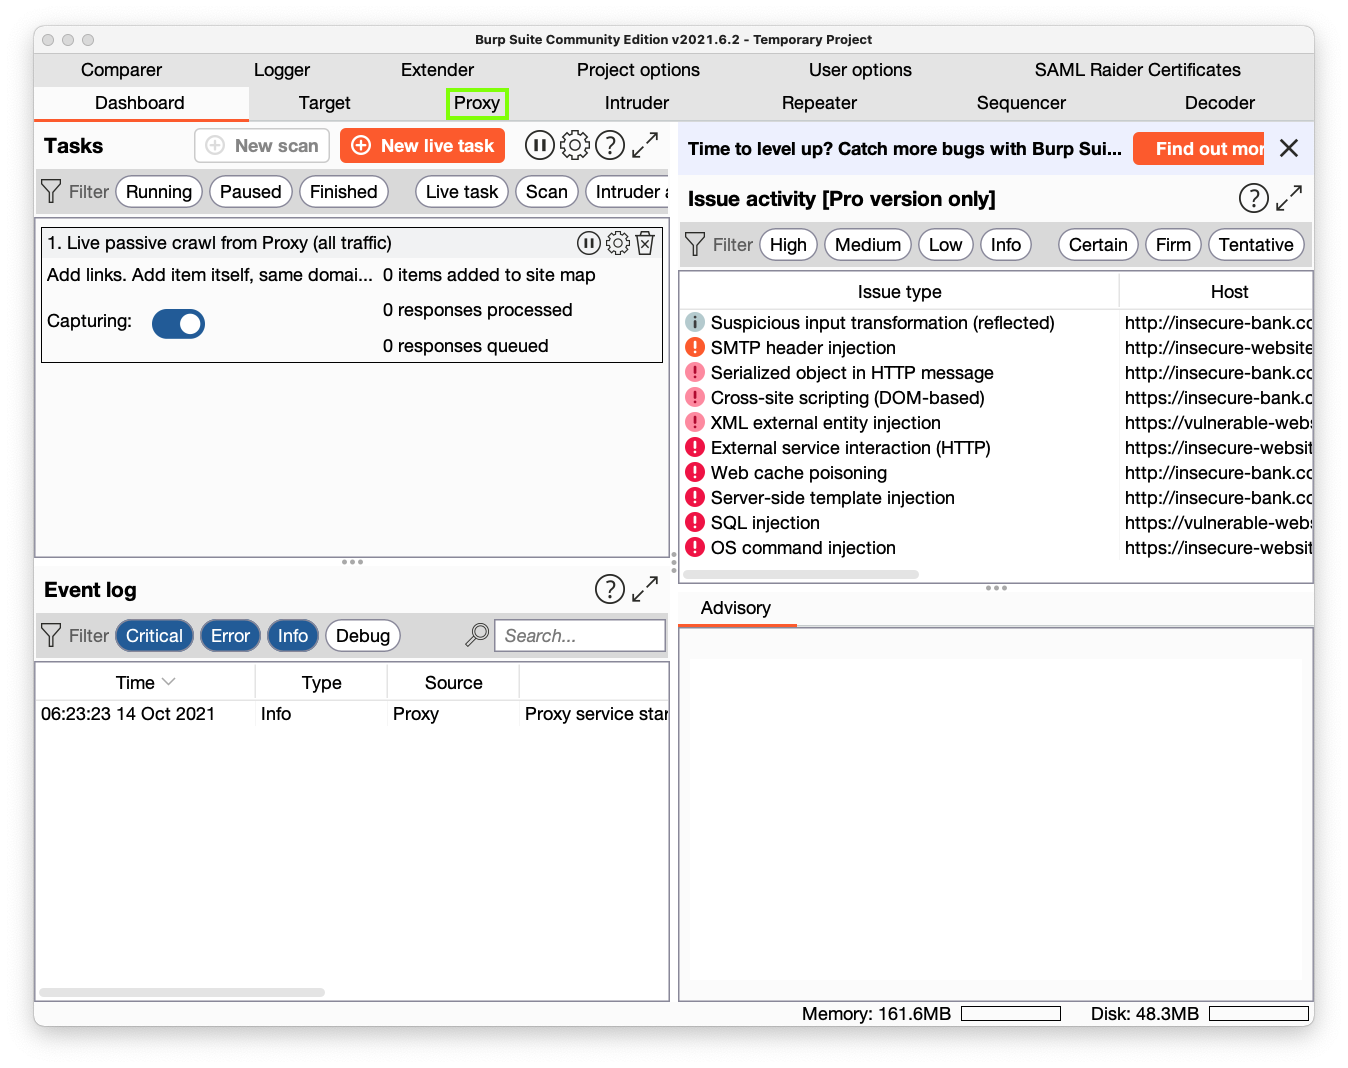This screenshot has height=1068, width=1348.
Task: Start a New live task
Action: [422, 146]
